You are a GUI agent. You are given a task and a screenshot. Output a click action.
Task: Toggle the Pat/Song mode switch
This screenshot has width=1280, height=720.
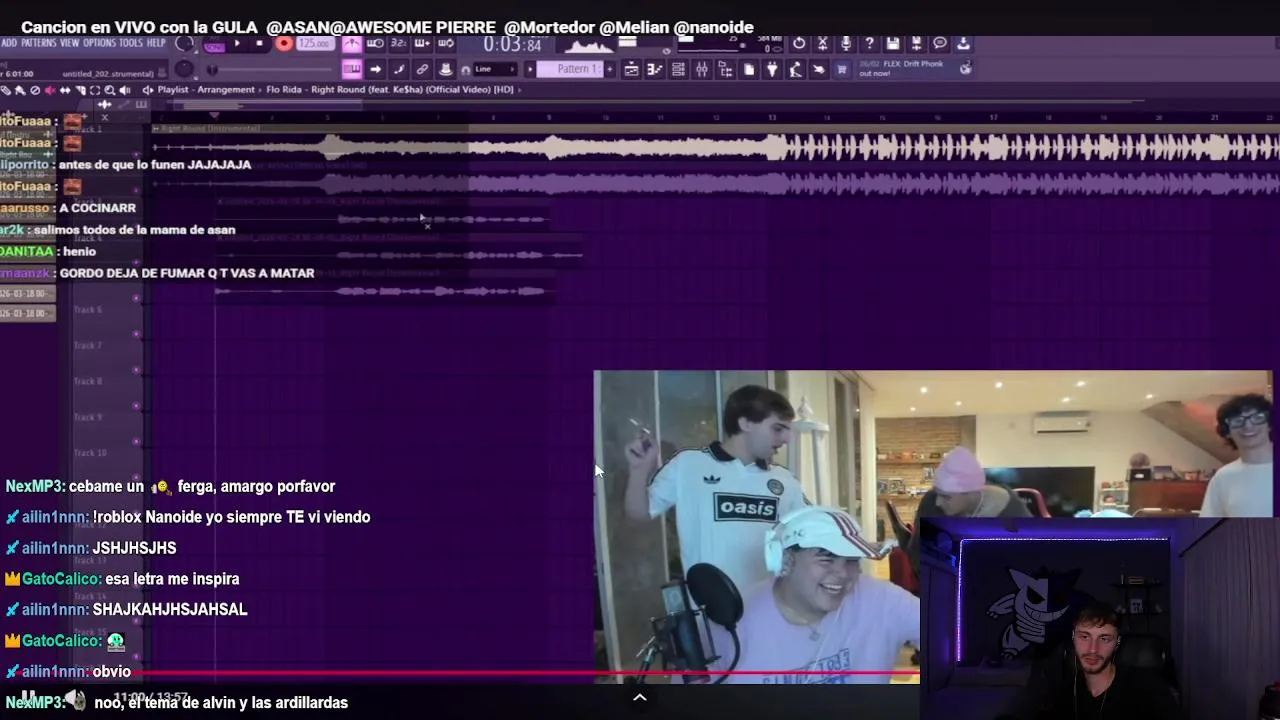tap(215, 45)
